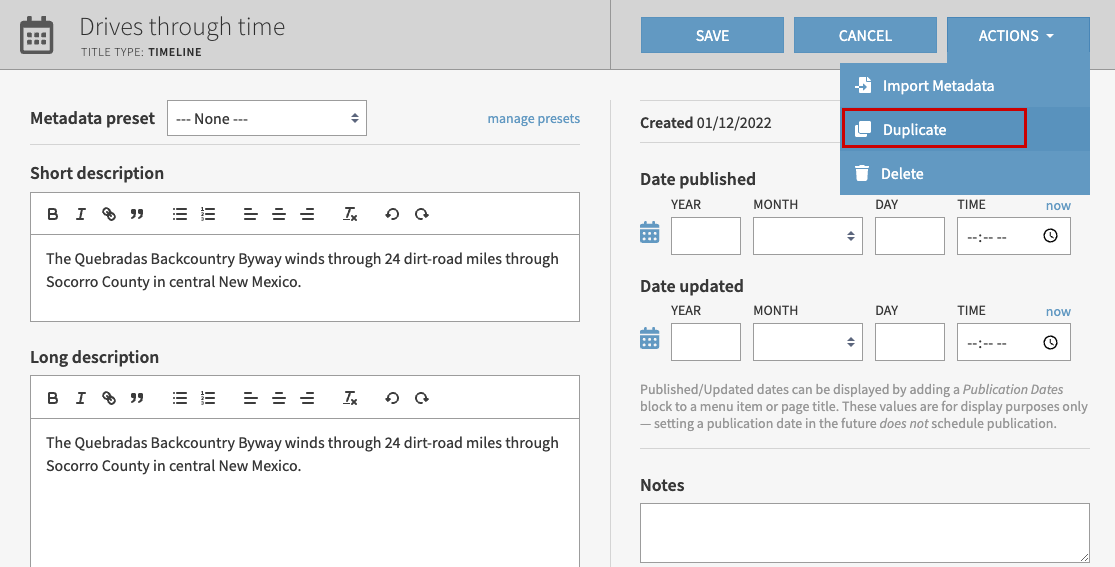Click the Cancel button
Viewport: 1115px width, 567px height.
click(x=865, y=36)
